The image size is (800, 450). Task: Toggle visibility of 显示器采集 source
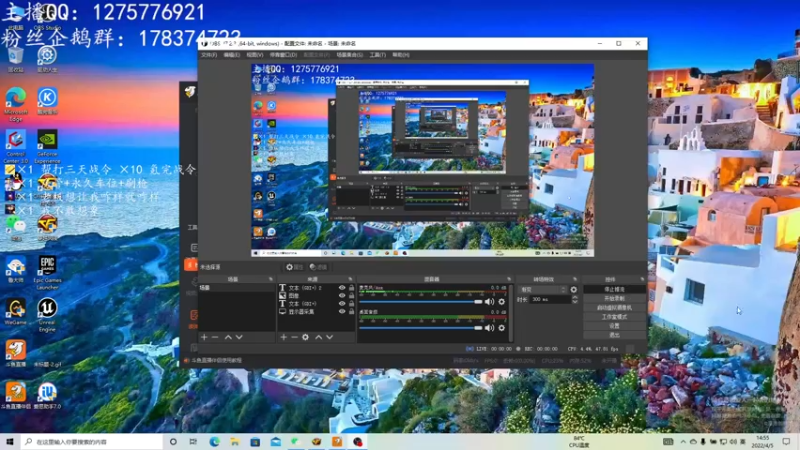[342, 311]
